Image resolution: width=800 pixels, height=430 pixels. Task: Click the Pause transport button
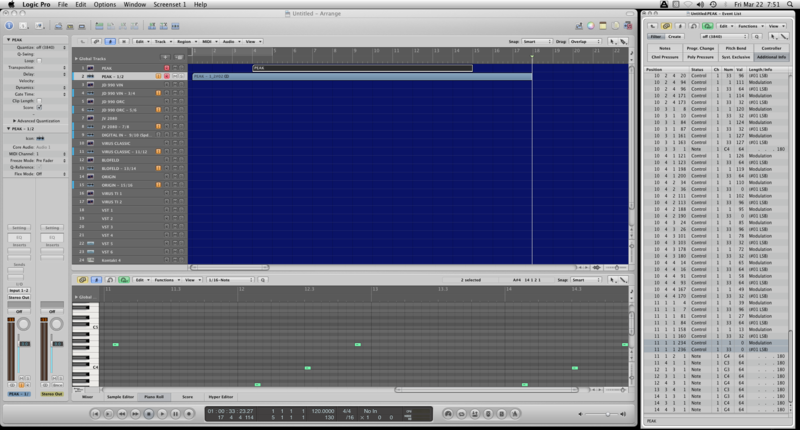(175, 414)
